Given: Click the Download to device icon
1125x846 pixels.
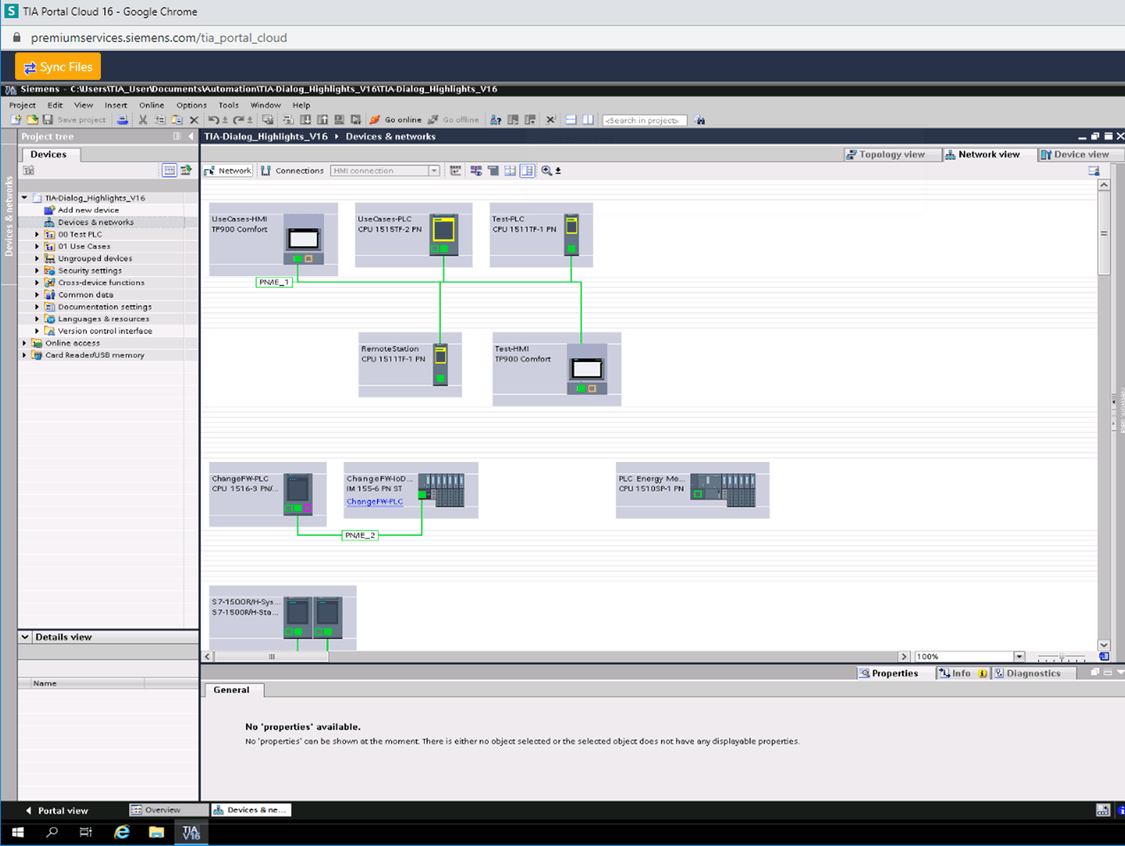Looking at the screenshot, I should click(305, 120).
